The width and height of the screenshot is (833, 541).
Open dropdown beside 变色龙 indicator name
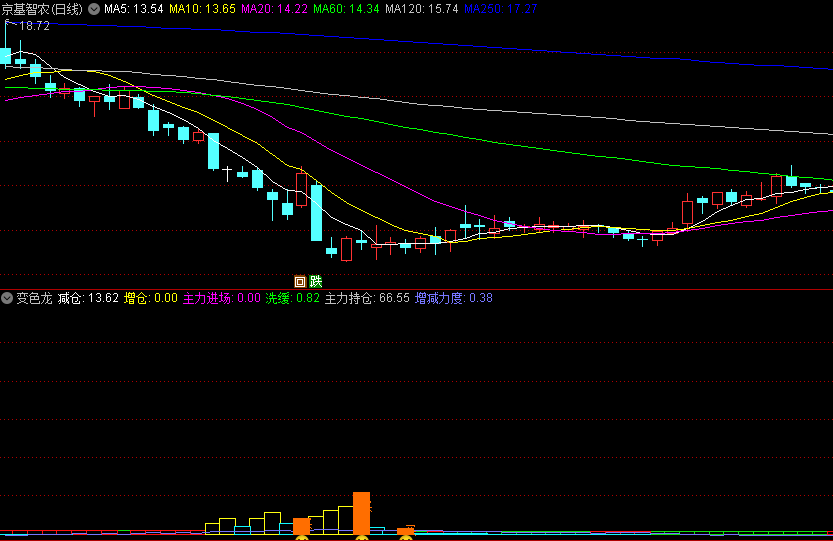(x=7, y=298)
